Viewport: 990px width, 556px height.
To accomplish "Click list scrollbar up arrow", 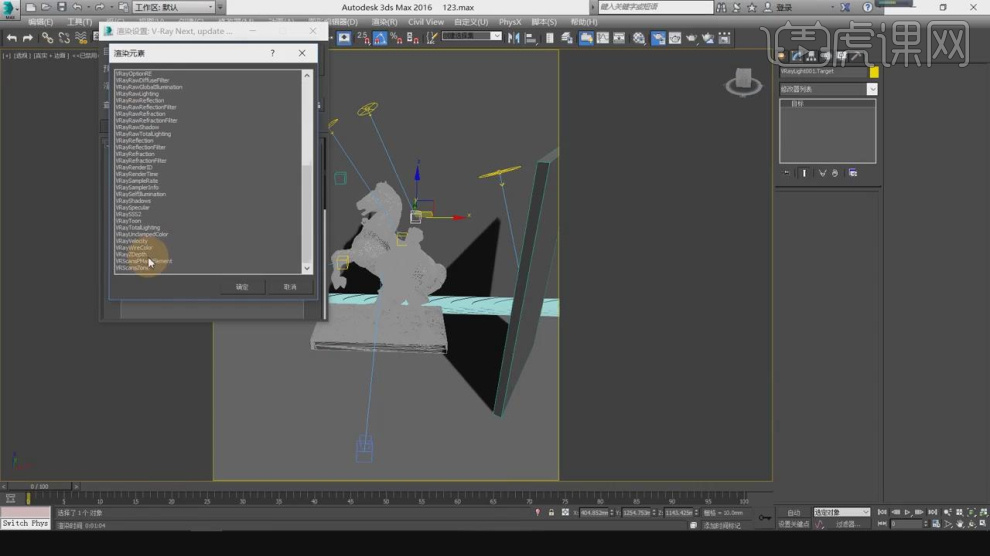I will [307, 75].
